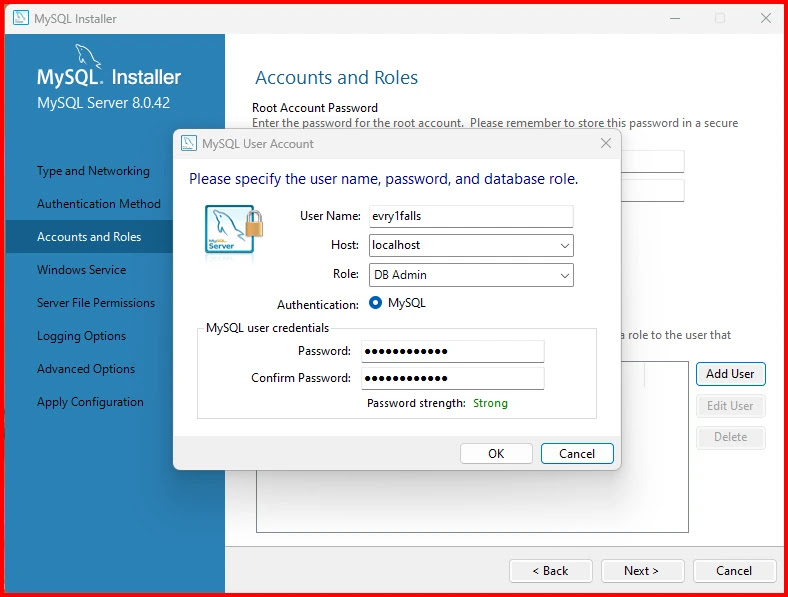This screenshot has width=788, height=597.
Task: Confirm the user account with OK
Action: point(496,454)
